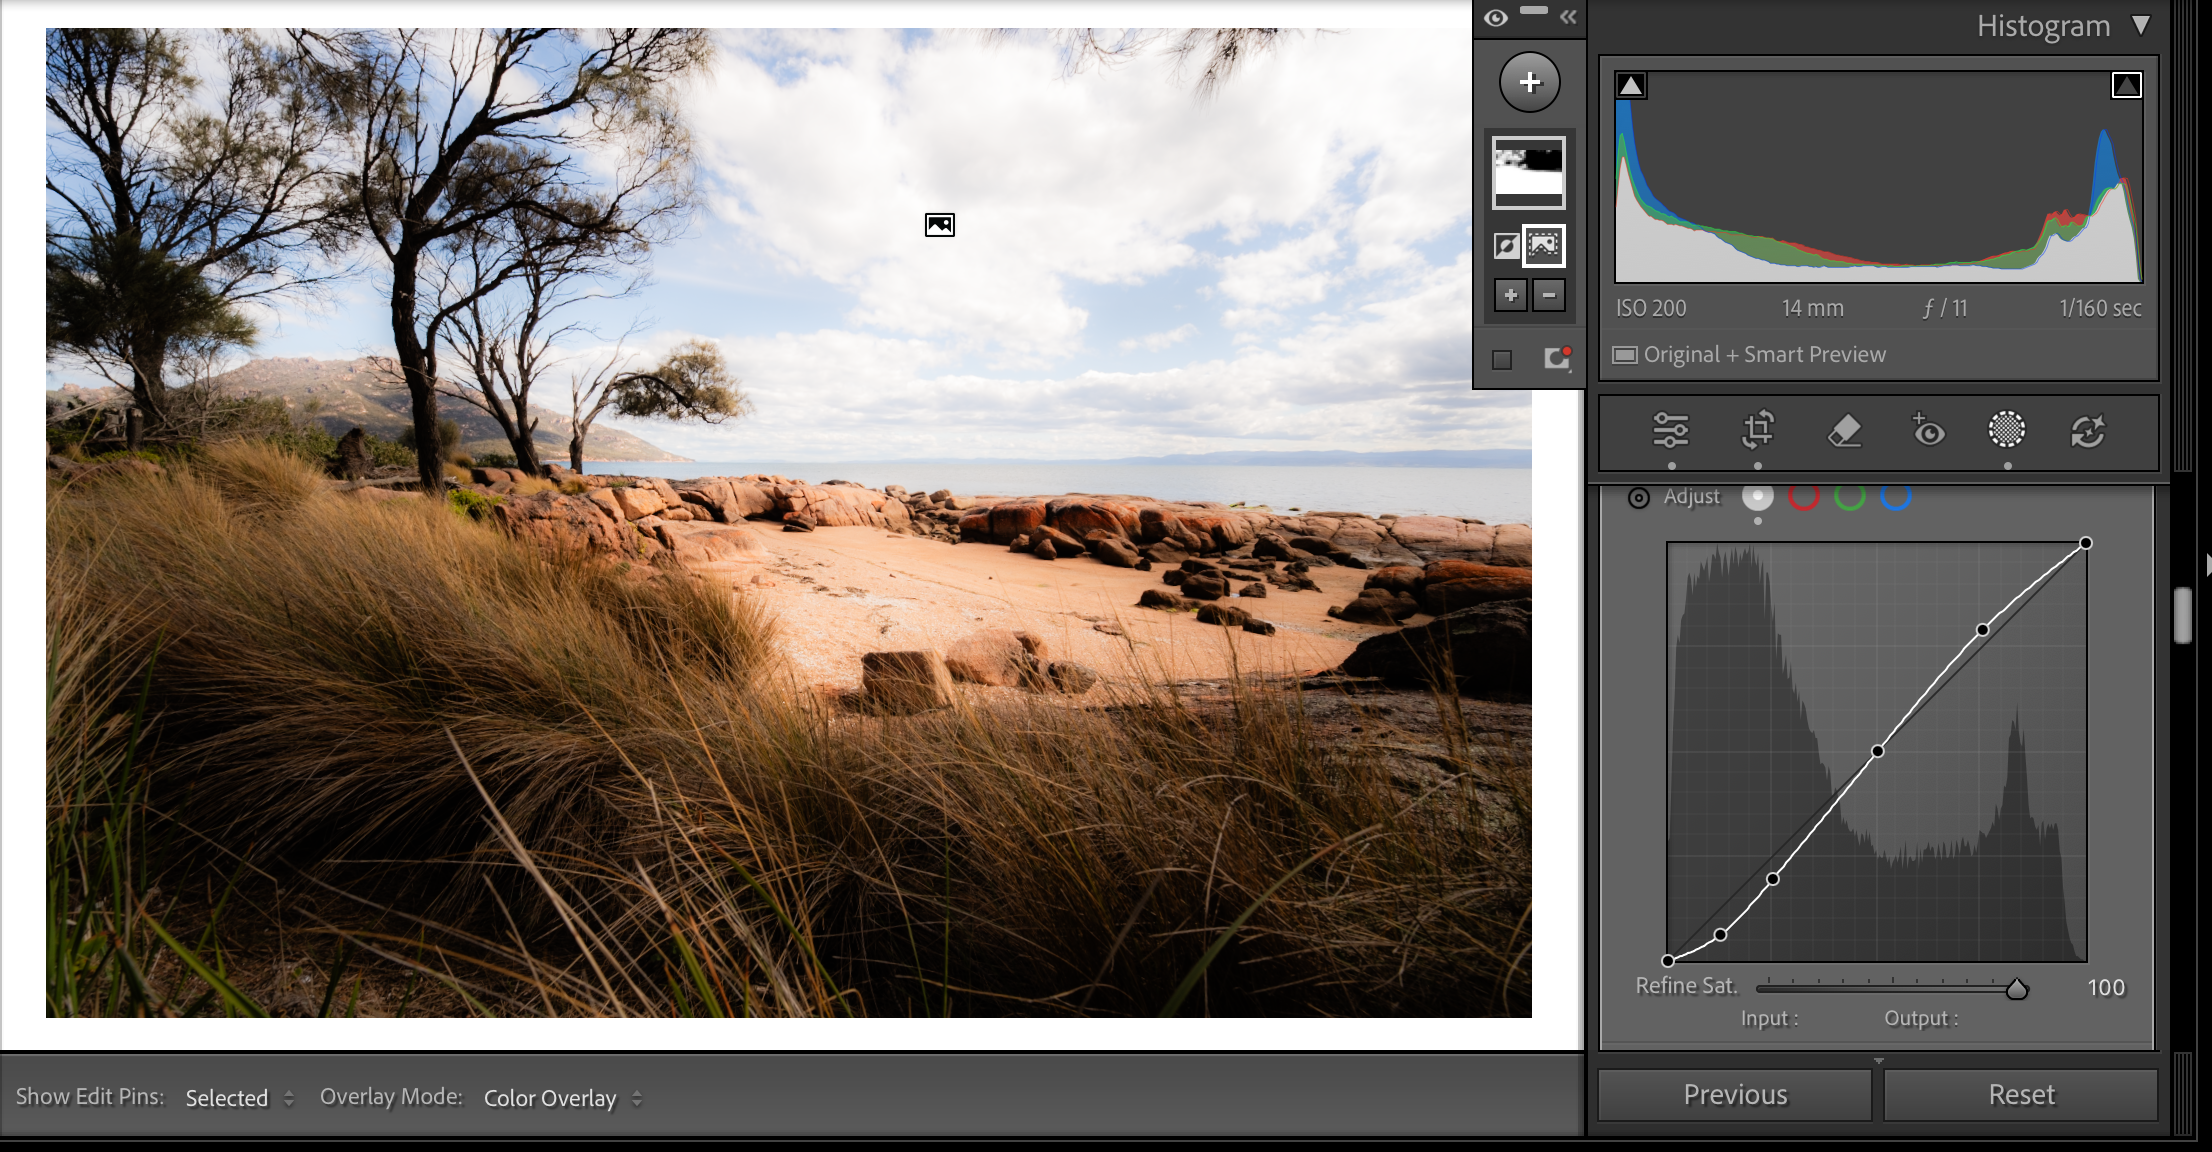
Task: Click the Point Color refresh icon
Action: tap(2087, 431)
